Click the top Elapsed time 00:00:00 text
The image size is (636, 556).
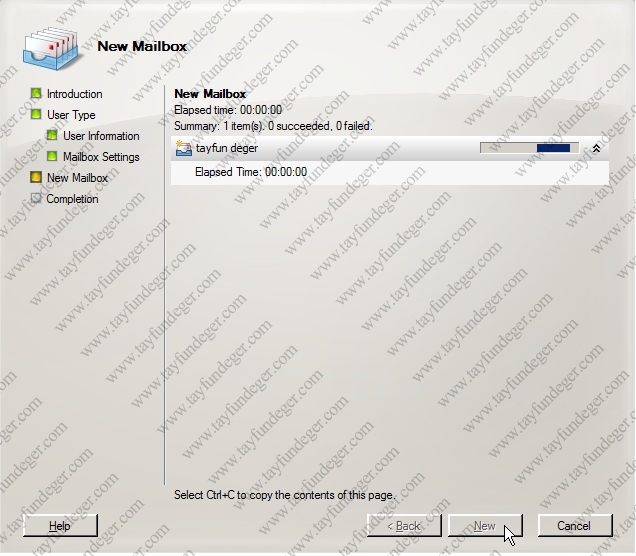(x=228, y=110)
